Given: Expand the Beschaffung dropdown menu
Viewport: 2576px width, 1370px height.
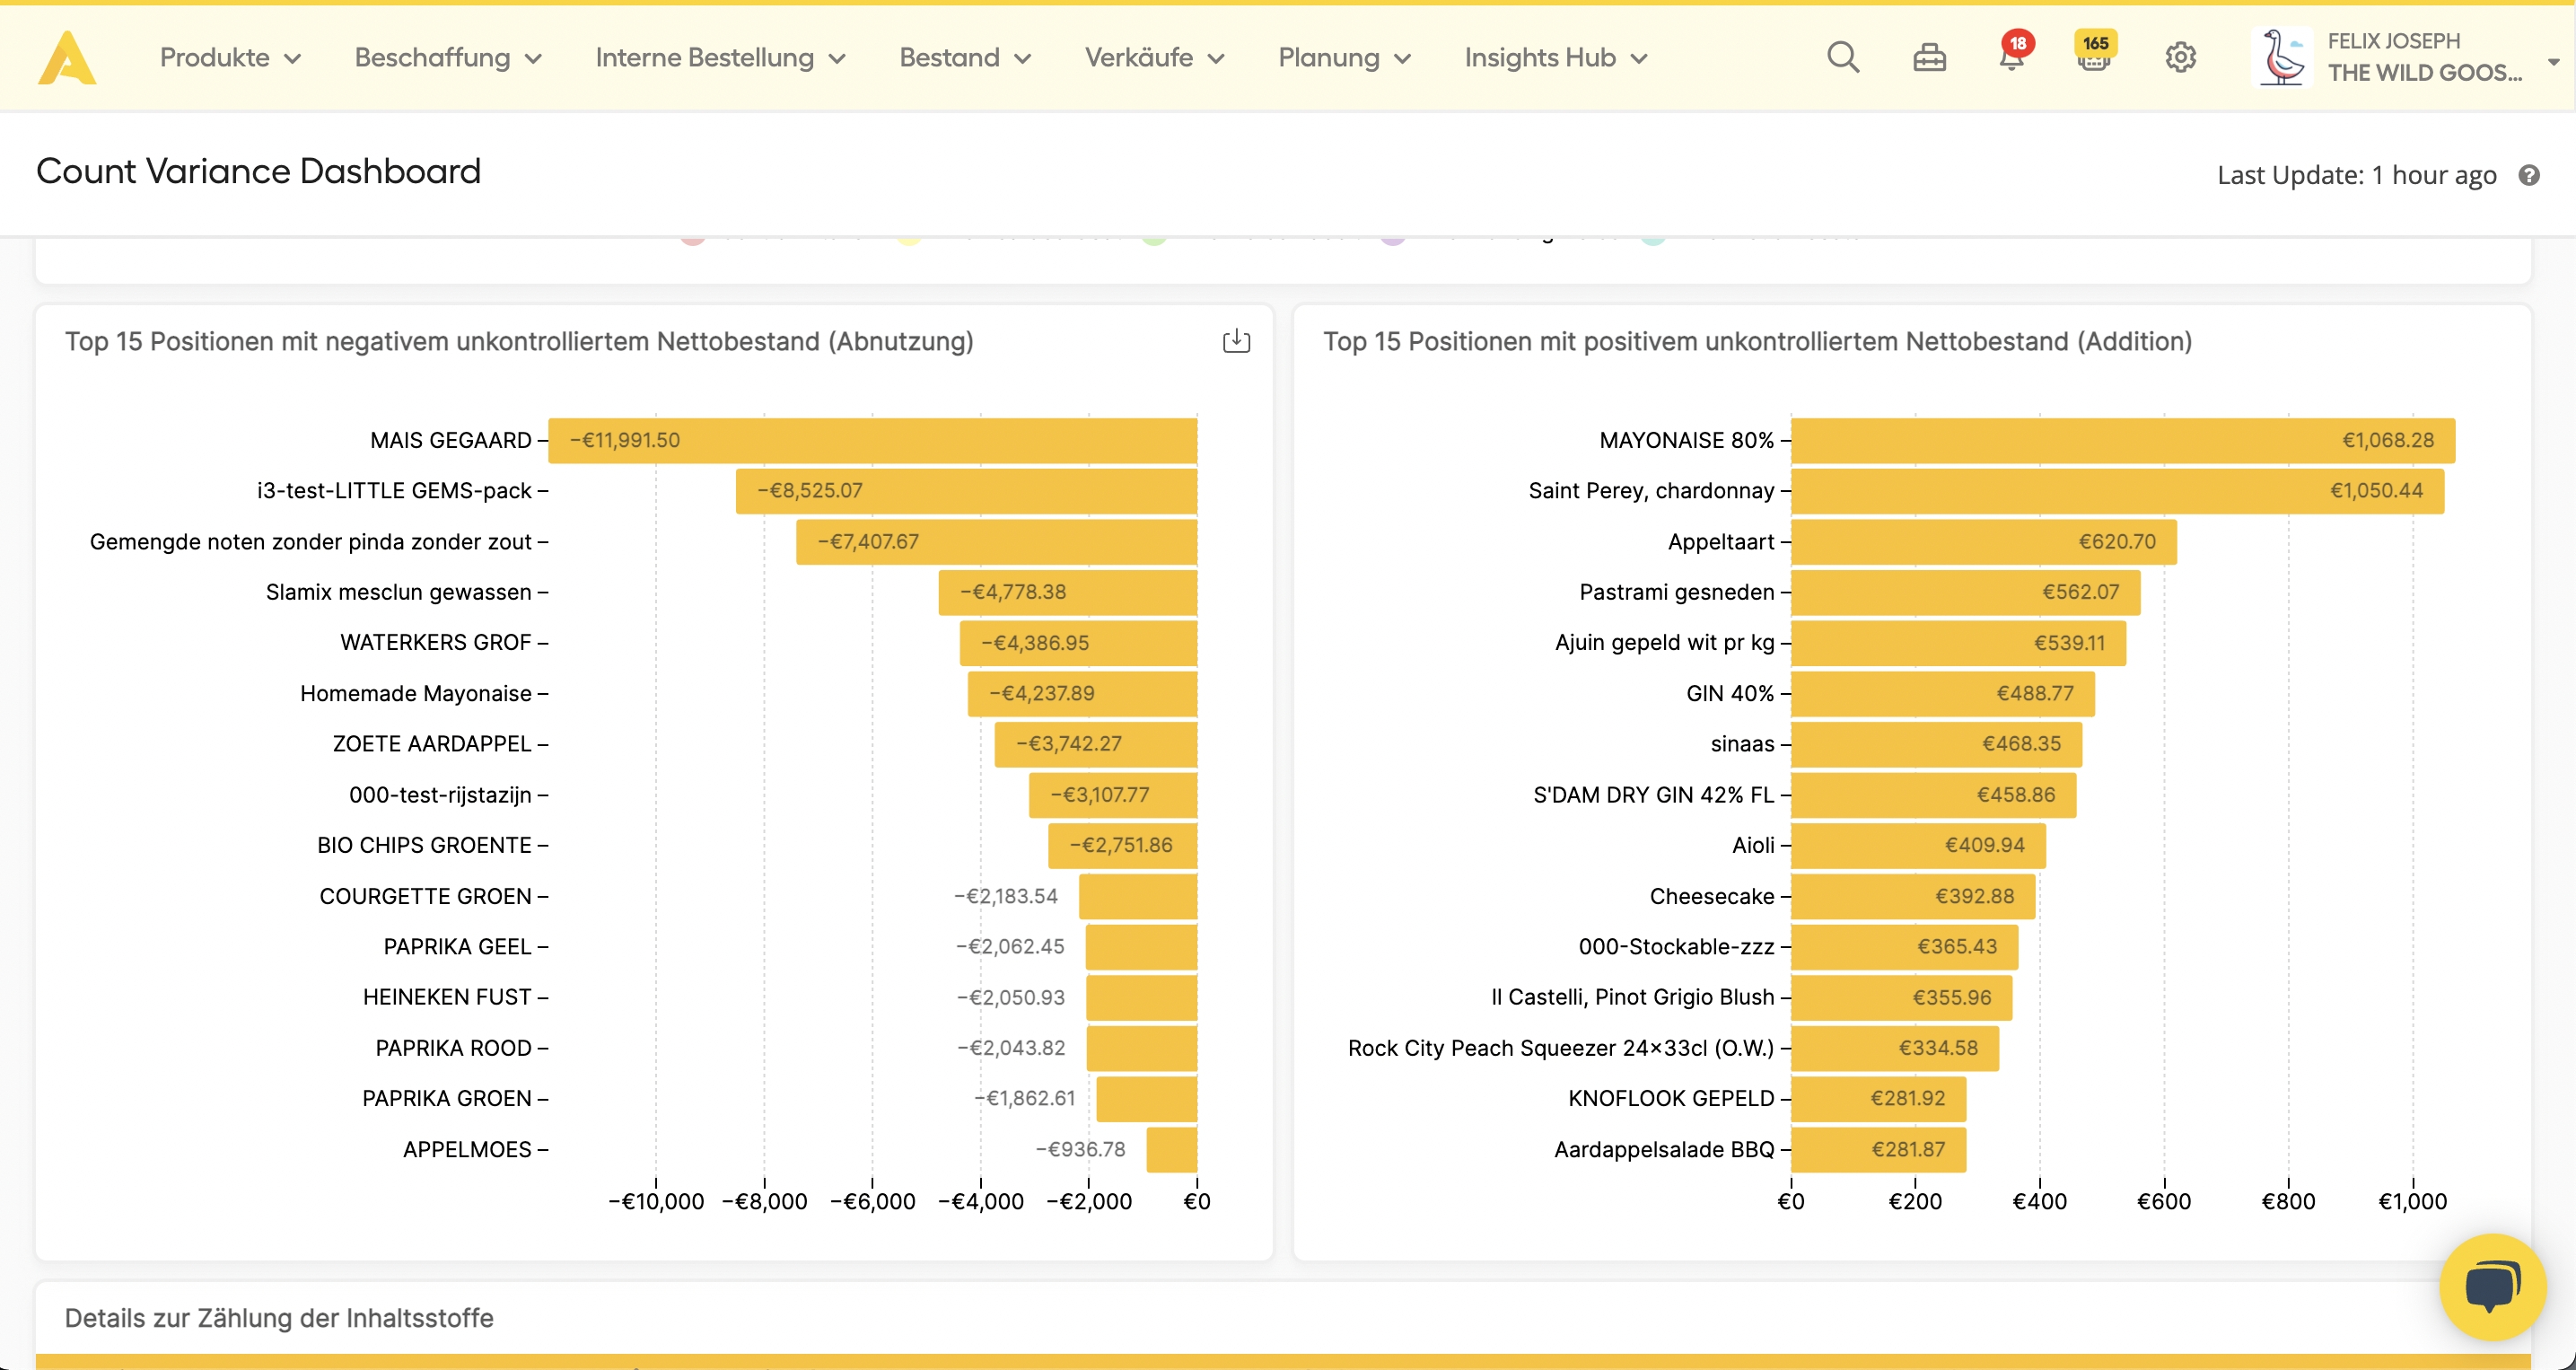Looking at the screenshot, I should pos(448,58).
